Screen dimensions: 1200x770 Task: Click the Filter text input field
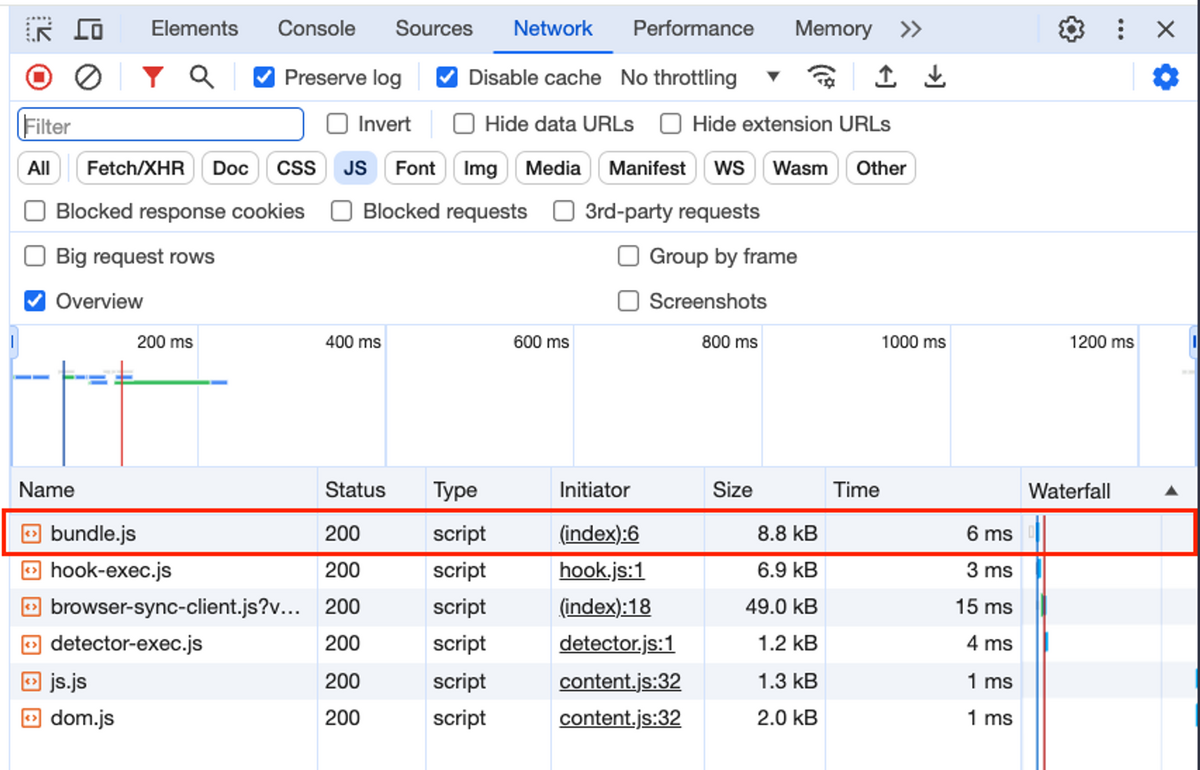pyautogui.click(x=161, y=125)
